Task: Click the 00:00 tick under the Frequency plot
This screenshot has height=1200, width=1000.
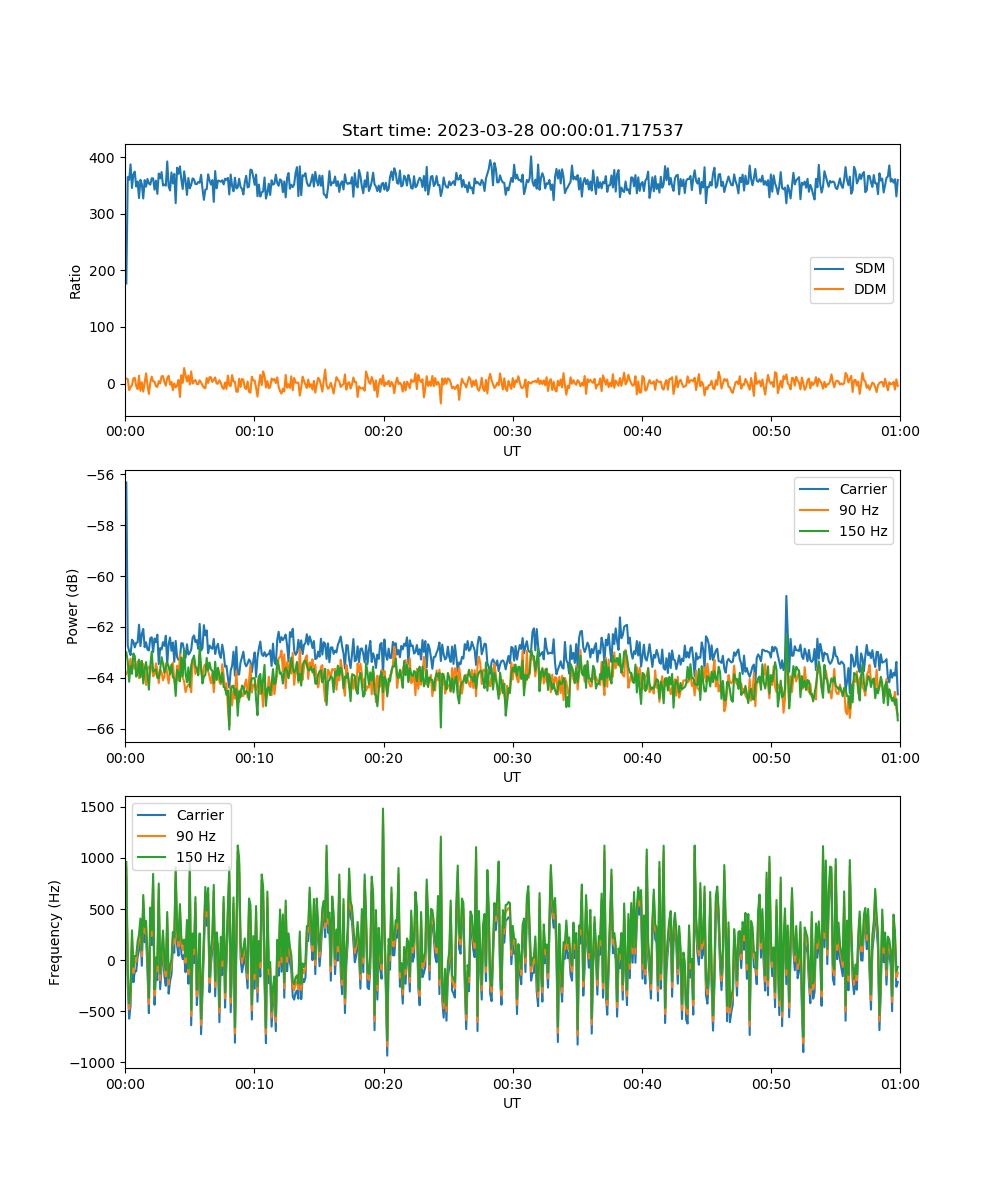Action: tap(125, 1083)
